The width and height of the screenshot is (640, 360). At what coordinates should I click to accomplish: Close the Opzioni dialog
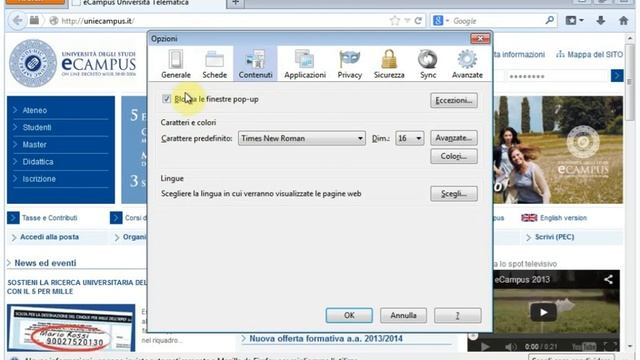(480, 38)
